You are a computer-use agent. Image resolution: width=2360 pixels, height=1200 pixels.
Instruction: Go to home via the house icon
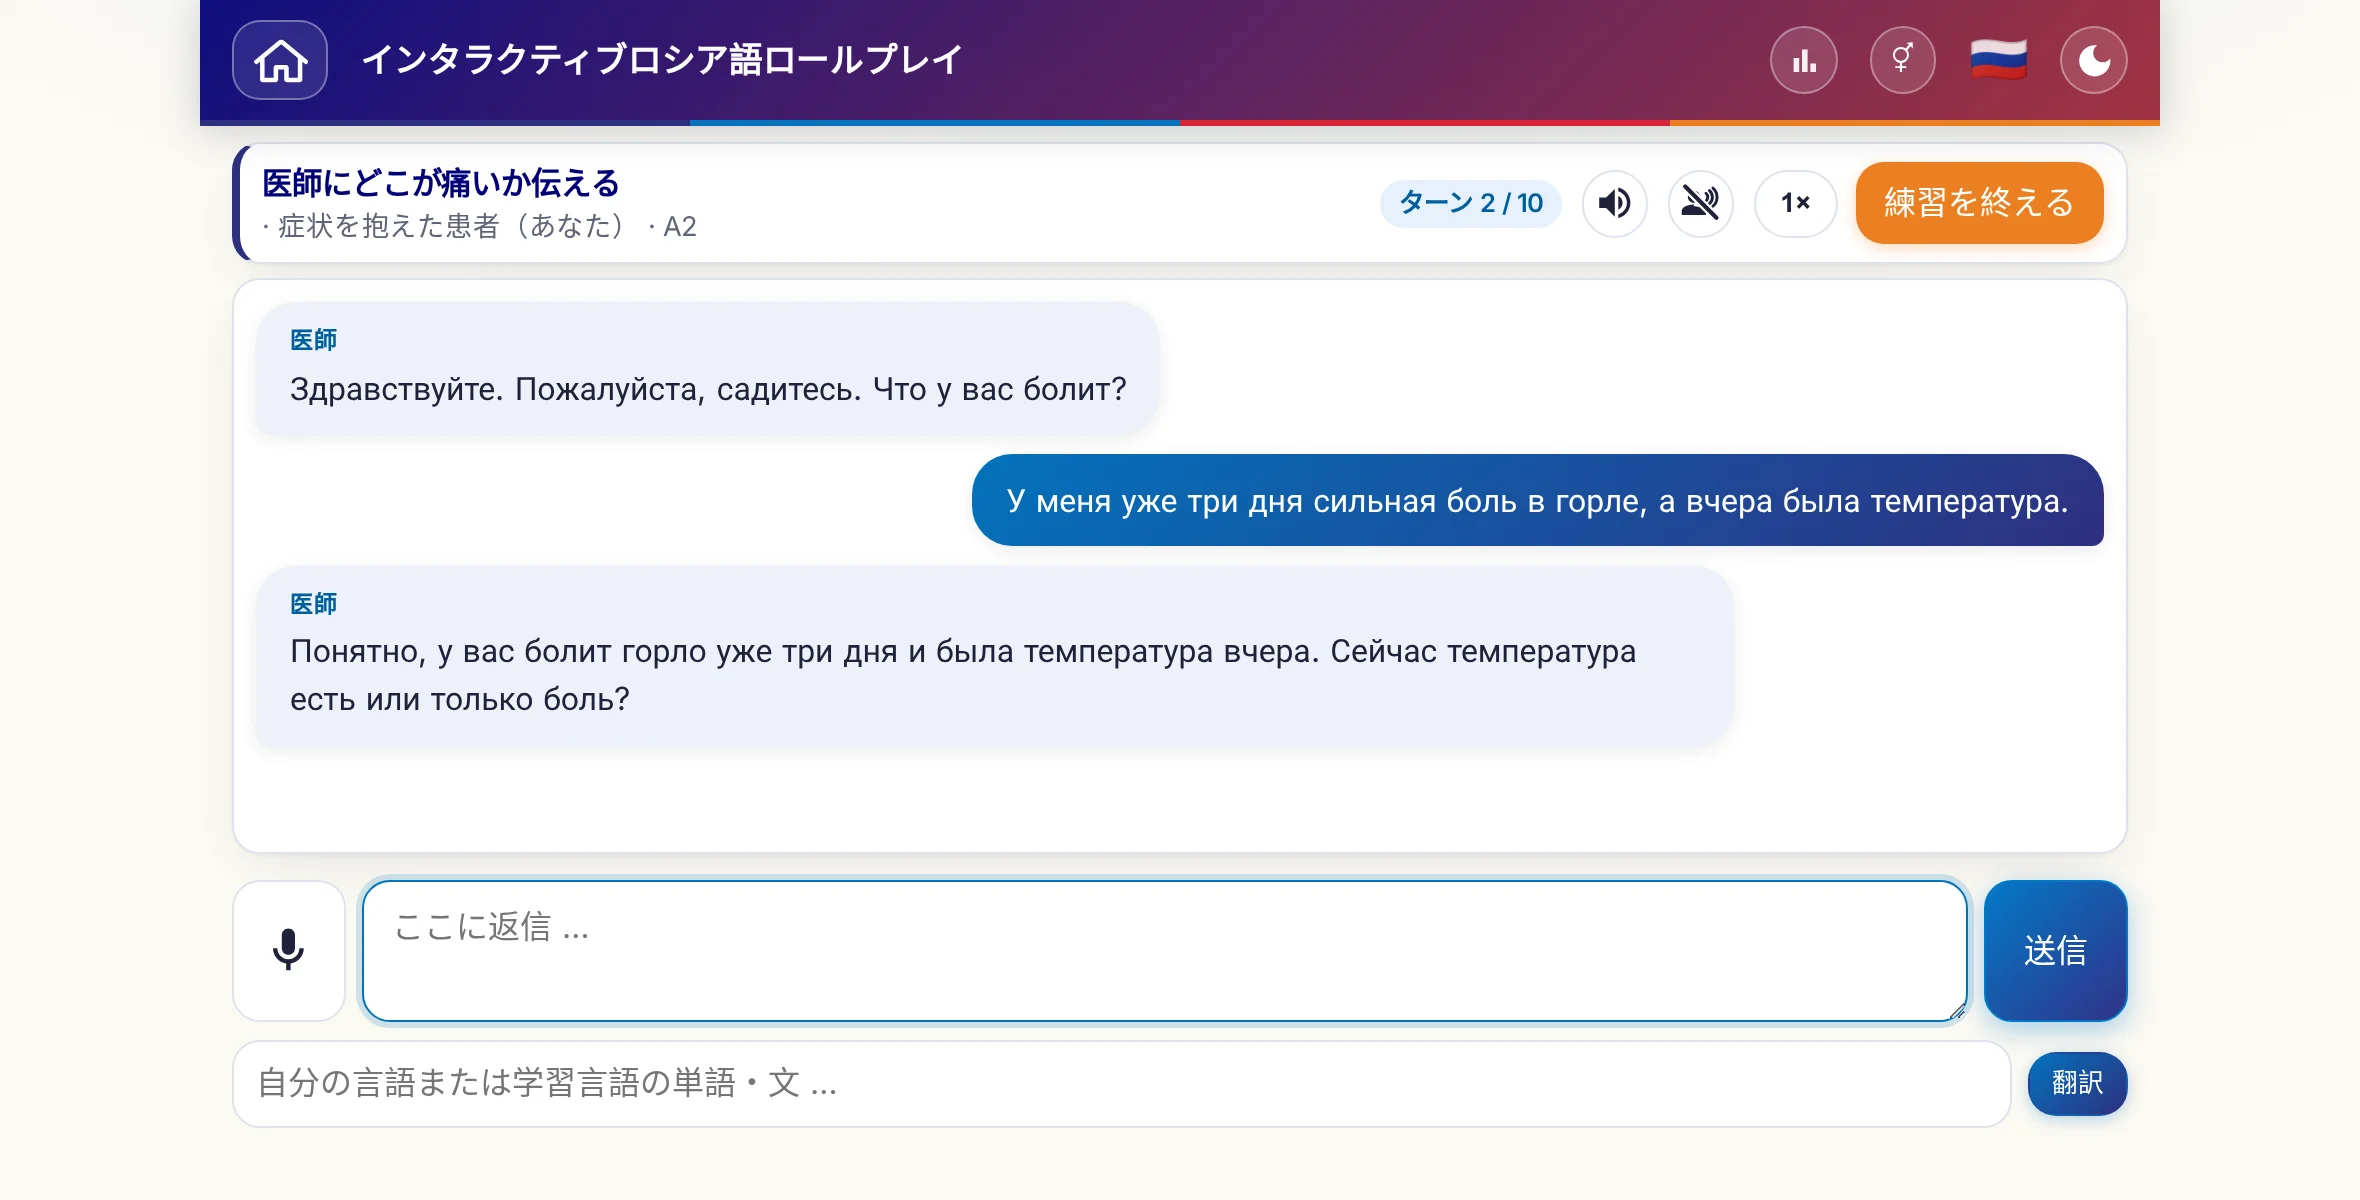[x=280, y=60]
